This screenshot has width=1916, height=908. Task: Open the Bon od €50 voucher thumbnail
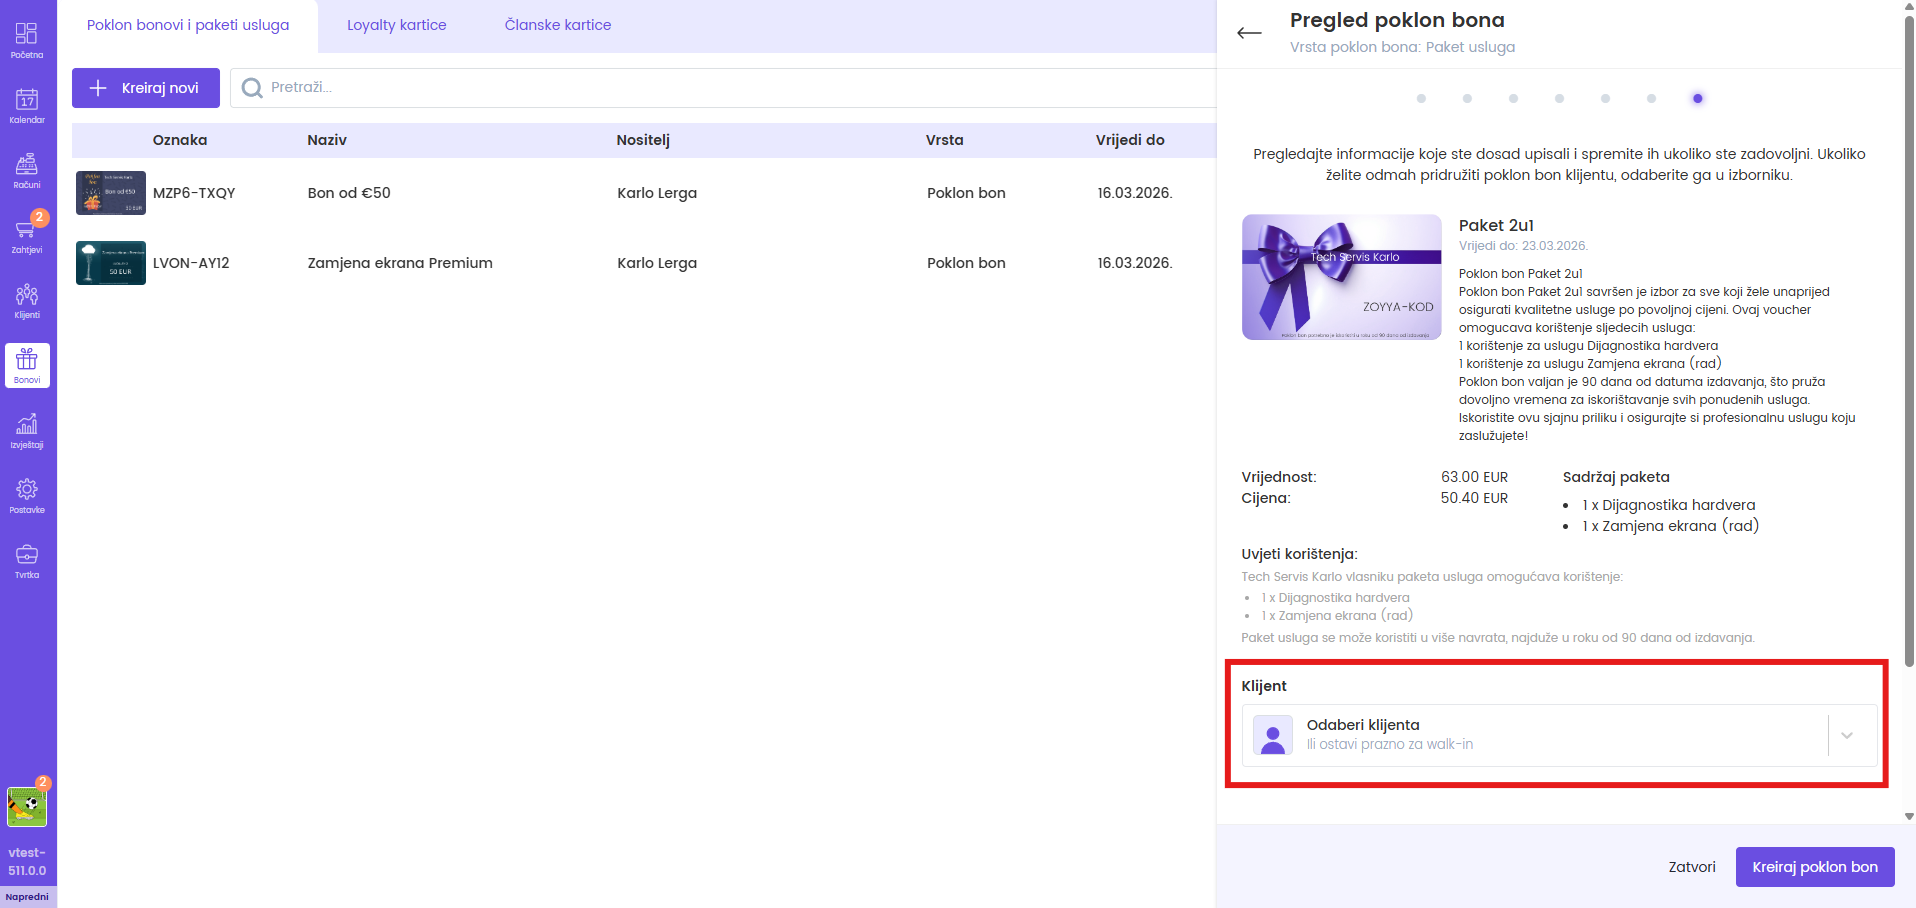(x=111, y=193)
